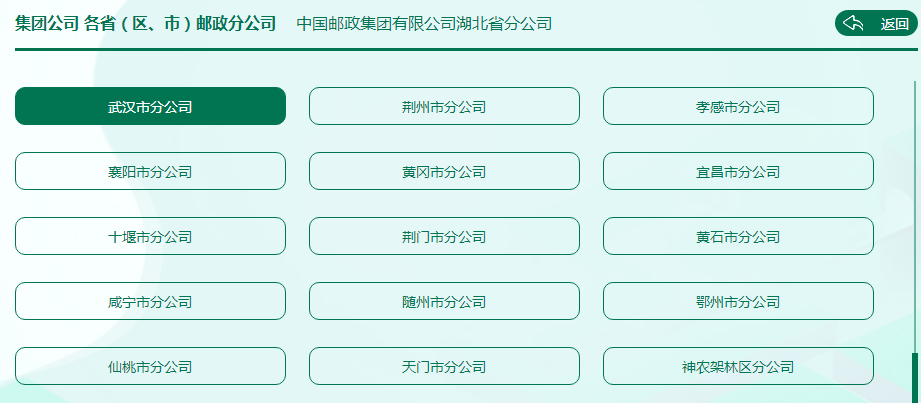Select 咸宁市分公司 branch
This screenshot has height=403, width=921.
click(150, 301)
